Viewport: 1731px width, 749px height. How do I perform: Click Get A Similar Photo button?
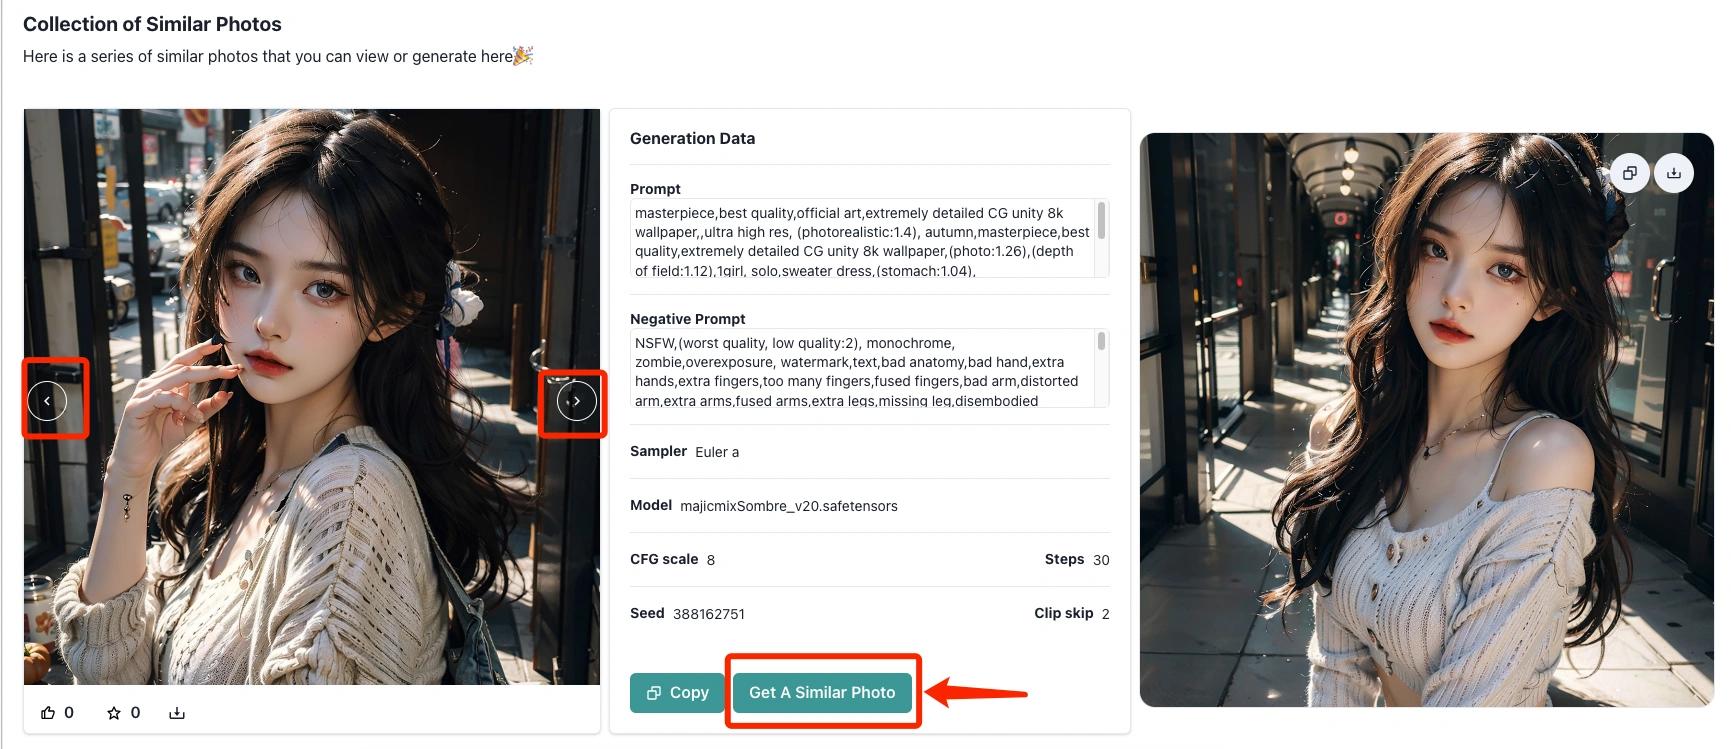click(822, 692)
